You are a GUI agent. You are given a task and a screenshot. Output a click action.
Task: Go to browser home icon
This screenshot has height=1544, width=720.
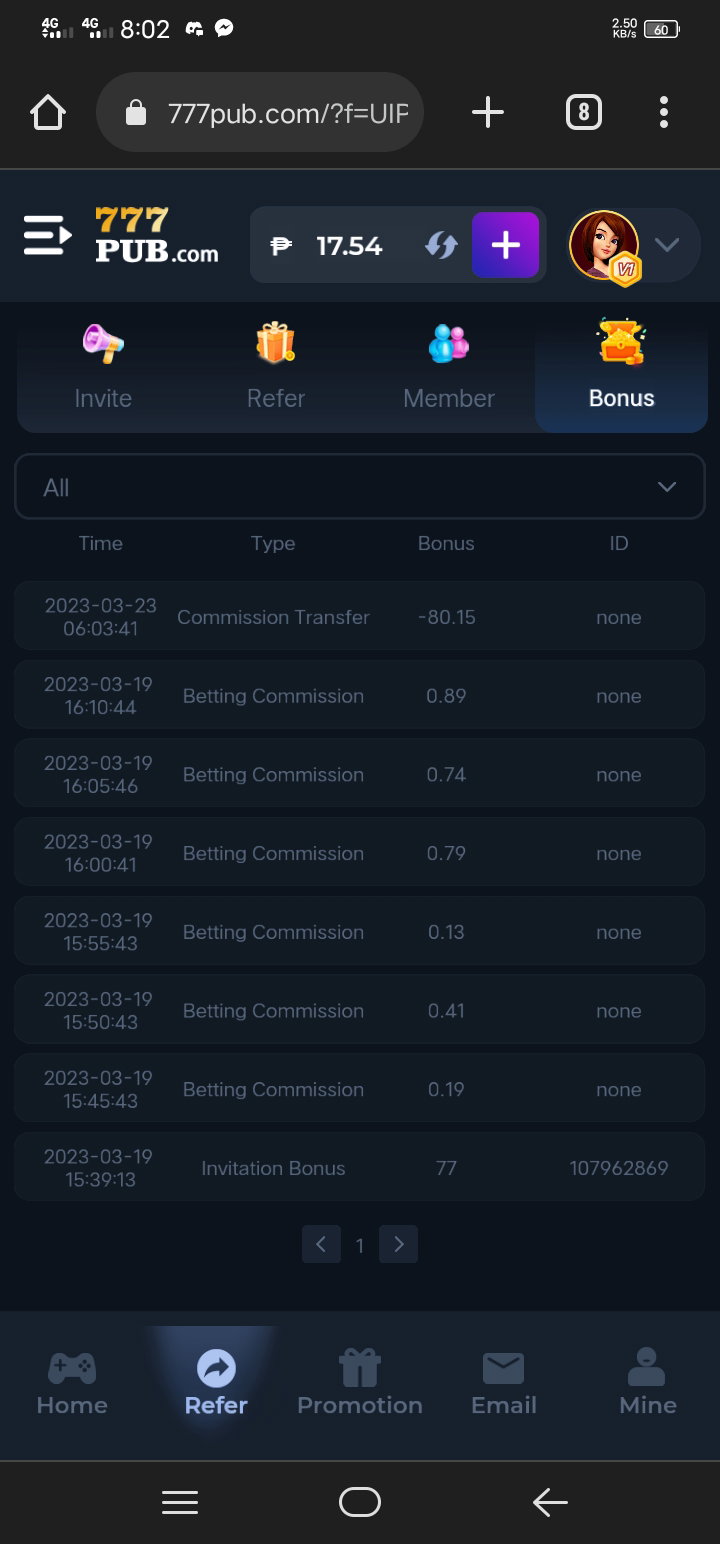click(x=48, y=113)
